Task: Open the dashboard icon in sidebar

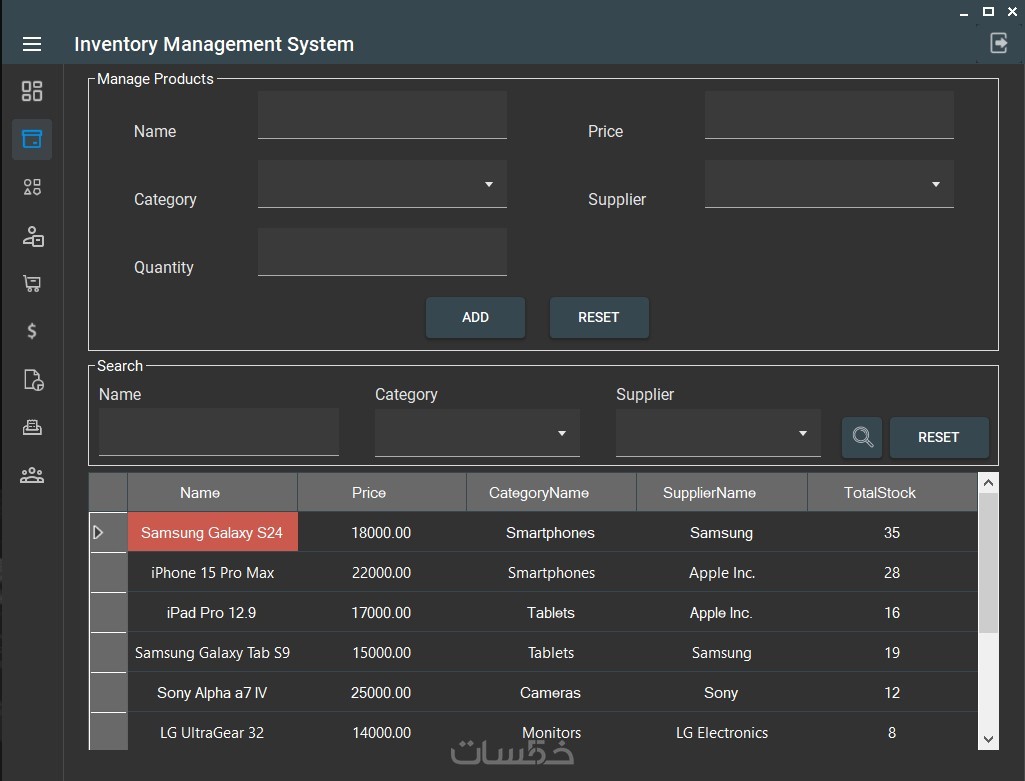Action: 31,91
